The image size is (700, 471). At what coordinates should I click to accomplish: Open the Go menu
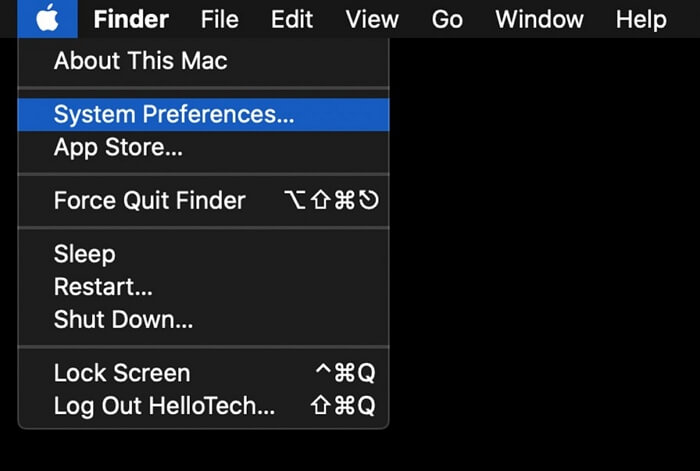coord(447,19)
